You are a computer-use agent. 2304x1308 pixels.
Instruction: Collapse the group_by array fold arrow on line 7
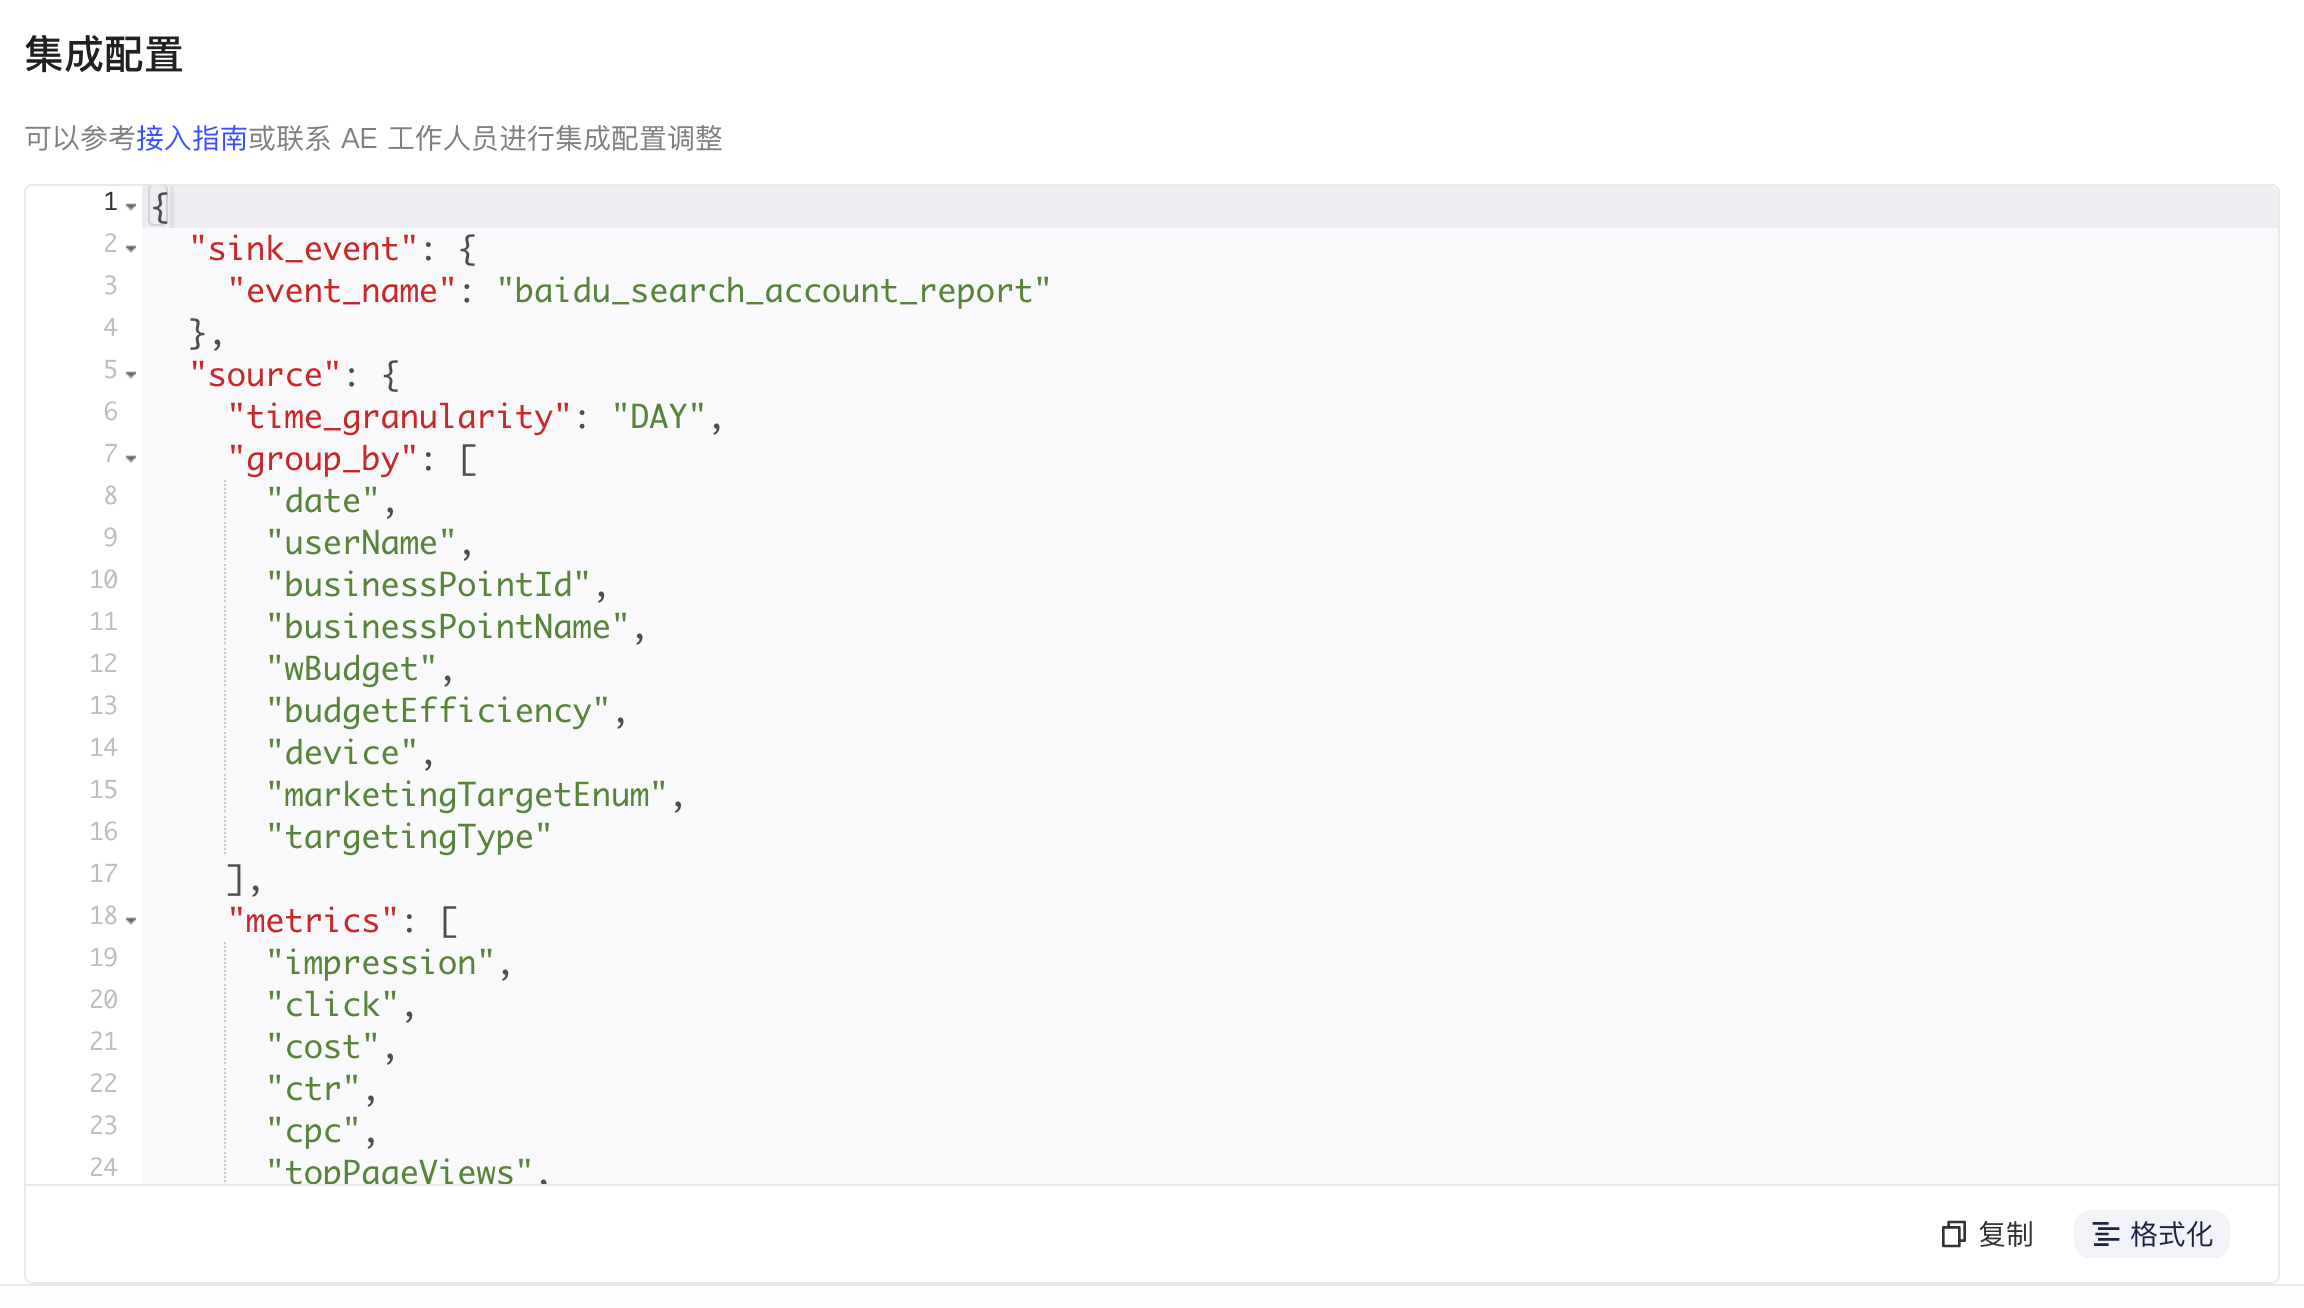[x=131, y=458]
